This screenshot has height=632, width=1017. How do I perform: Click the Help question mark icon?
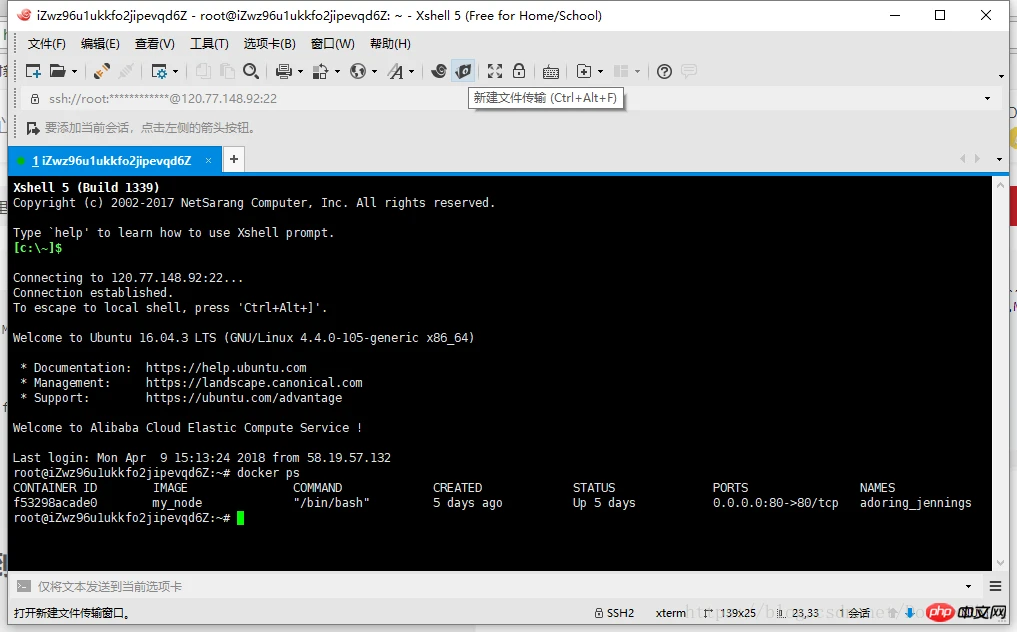[664, 71]
